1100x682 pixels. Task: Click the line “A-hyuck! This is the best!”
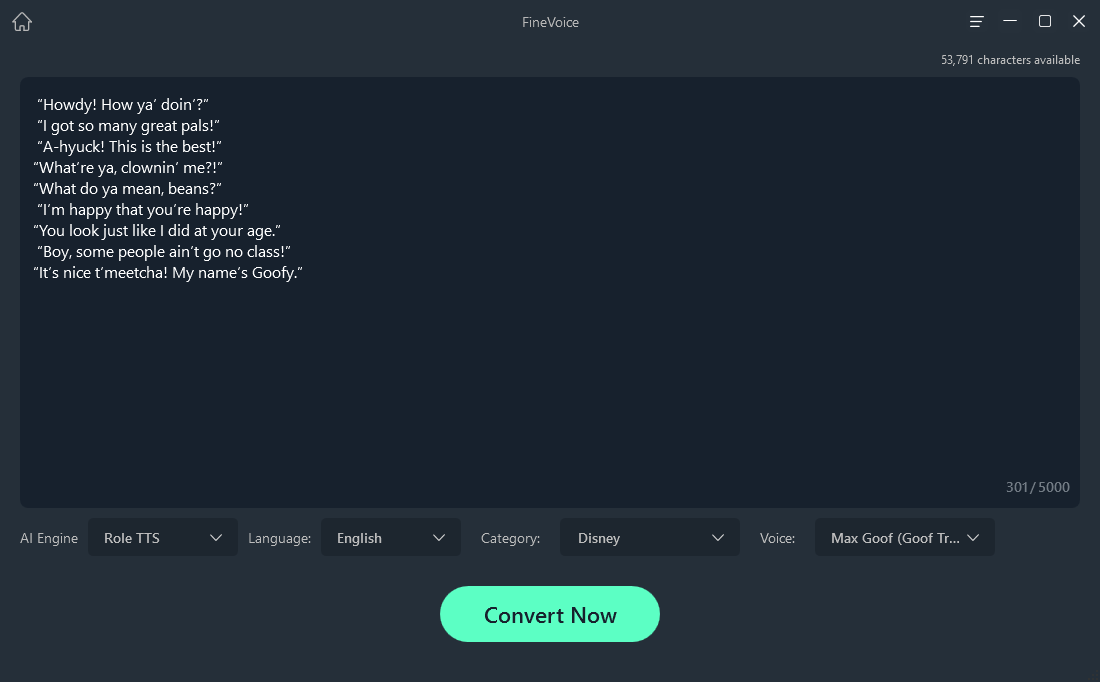tap(129, 147)
